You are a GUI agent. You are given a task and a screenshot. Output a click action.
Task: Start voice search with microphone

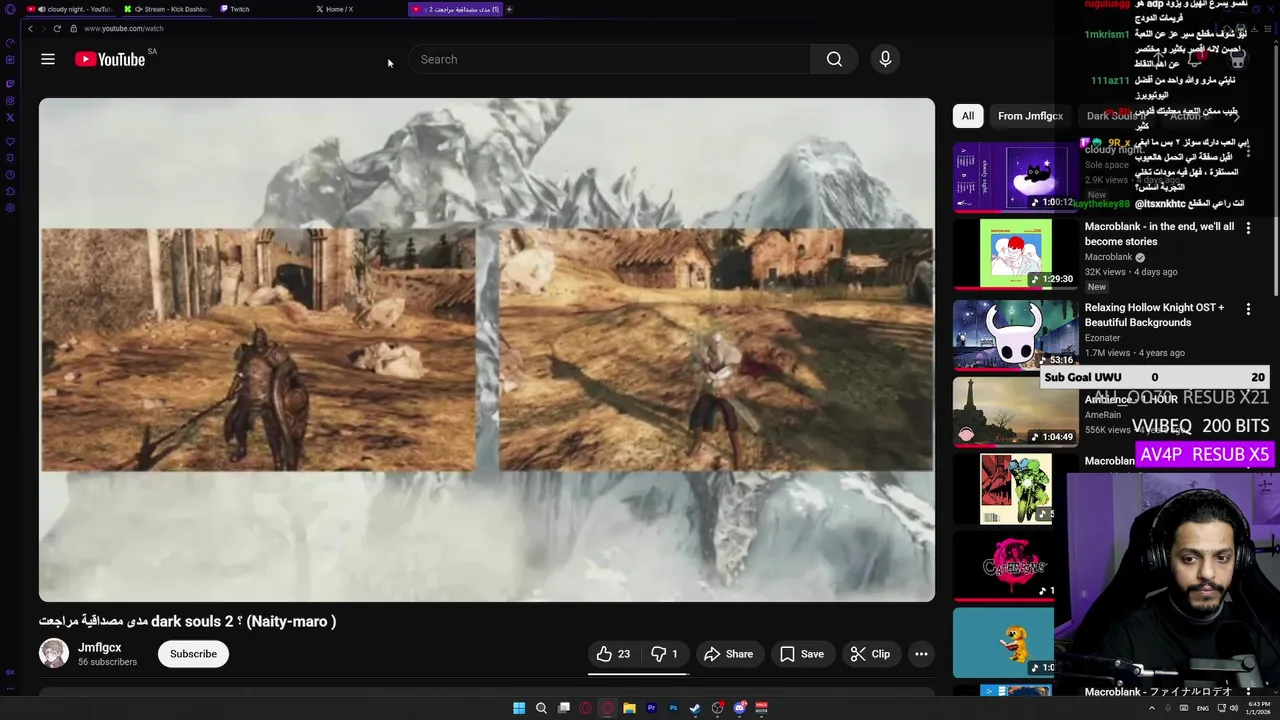885,59
